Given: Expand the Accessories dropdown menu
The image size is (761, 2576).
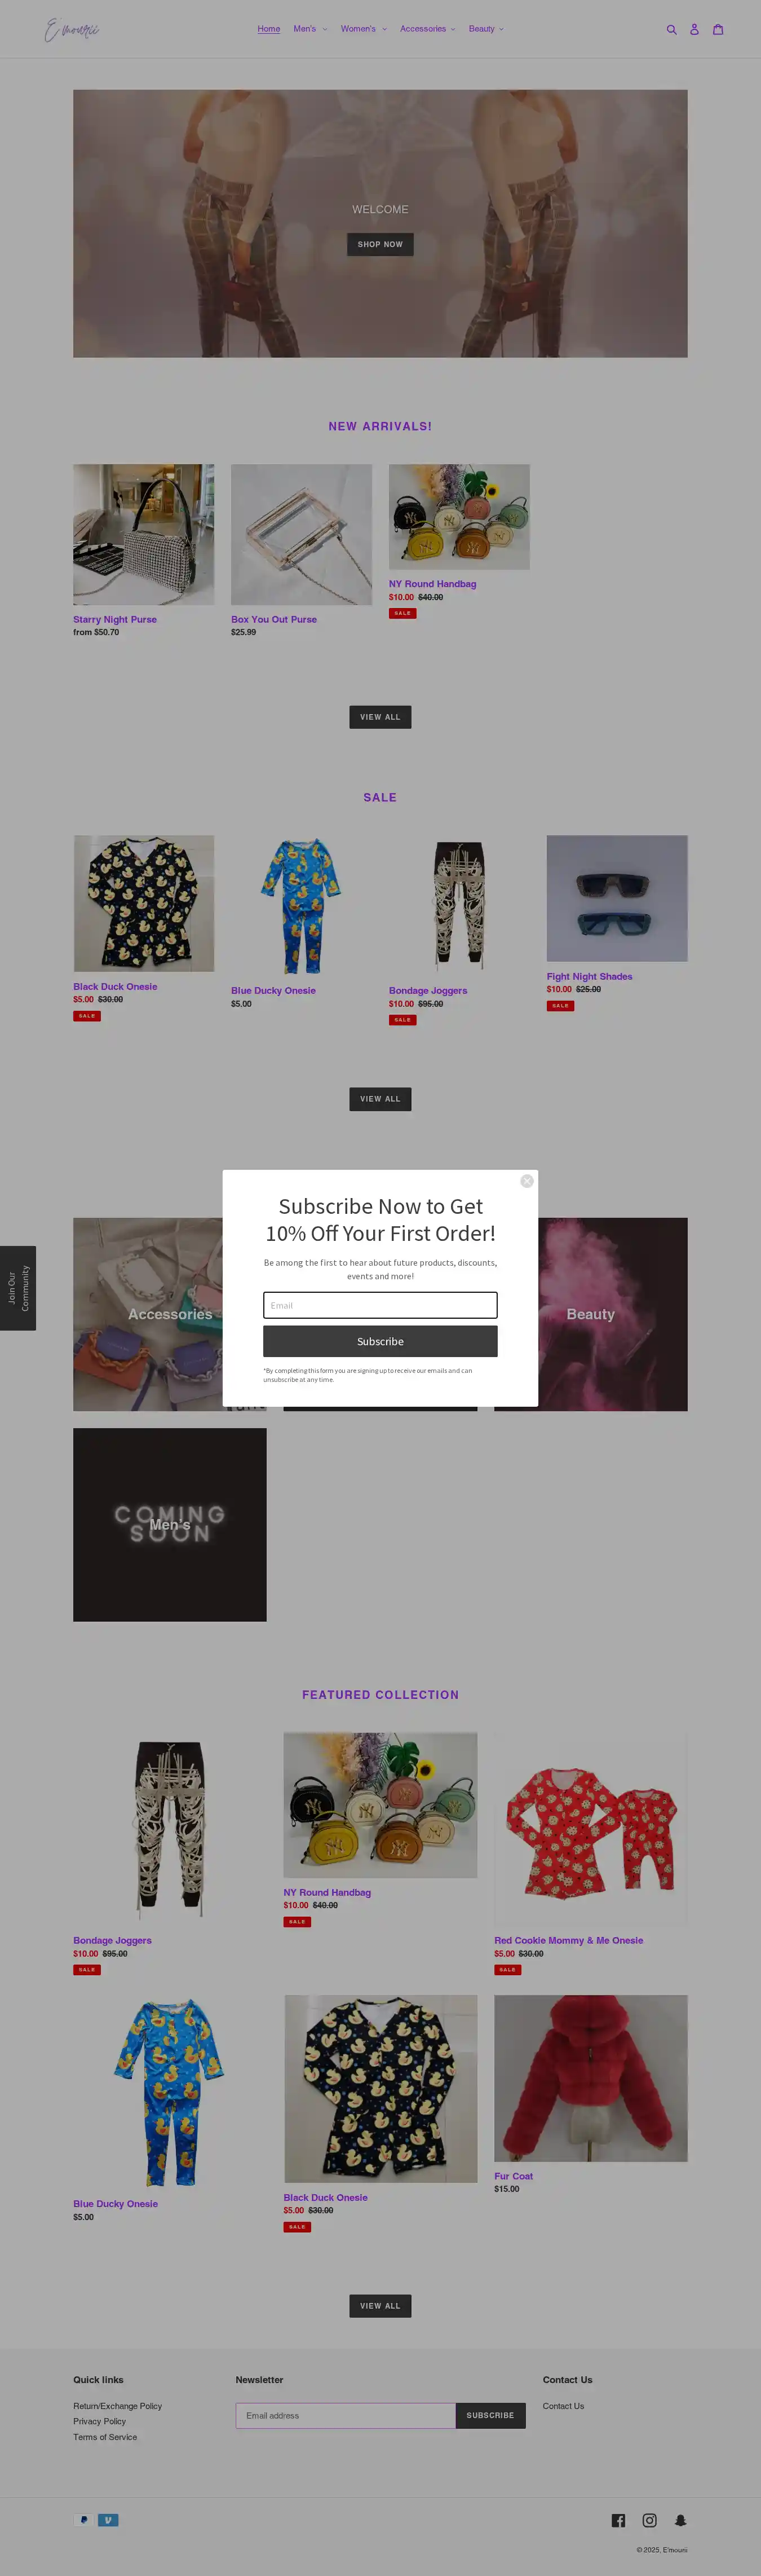Looking at the screenshot, I should [427, 29].
